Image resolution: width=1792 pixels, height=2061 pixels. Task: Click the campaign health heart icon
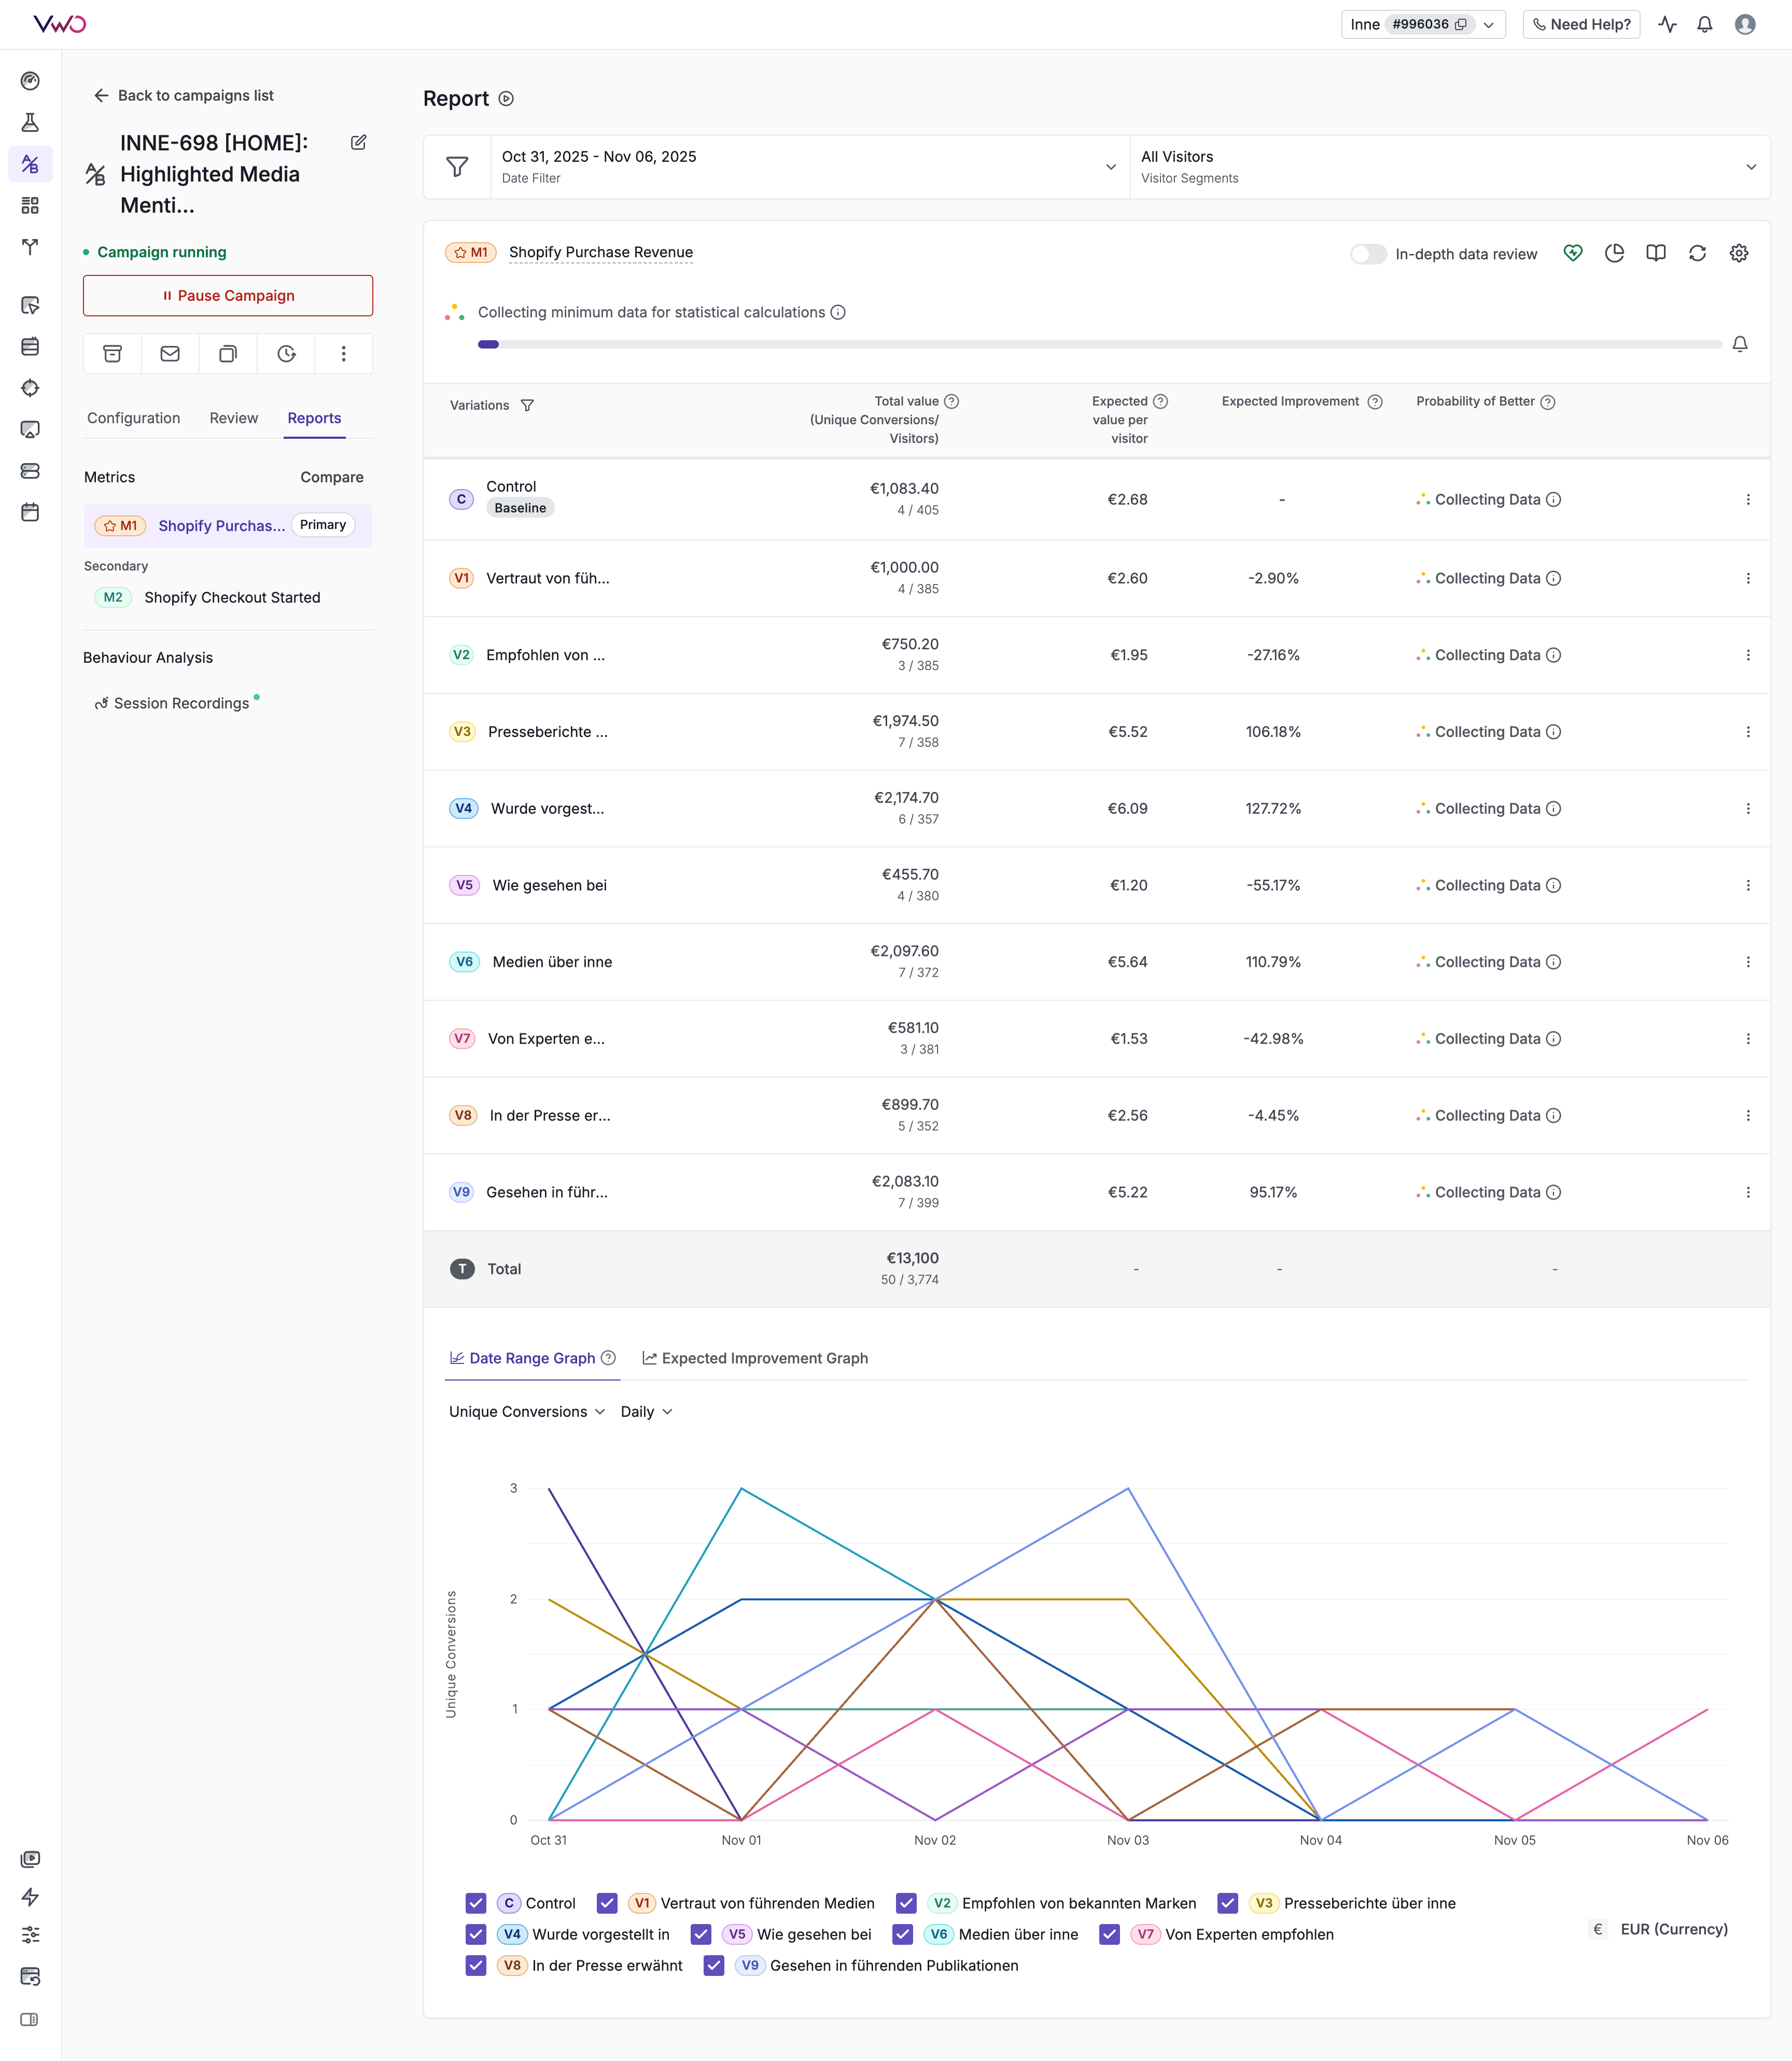coord(1573,254)
